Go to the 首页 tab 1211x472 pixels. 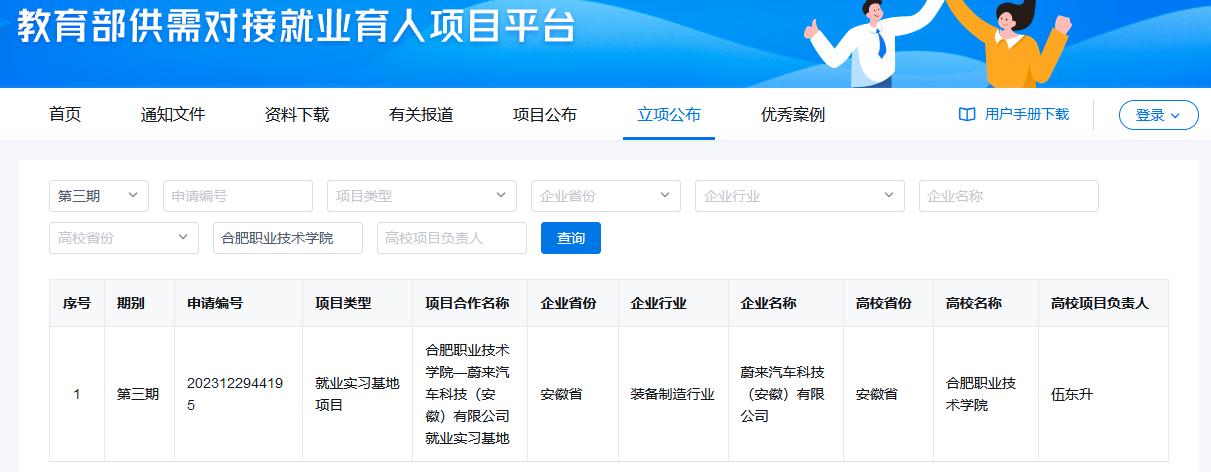(x=65, y=115)
